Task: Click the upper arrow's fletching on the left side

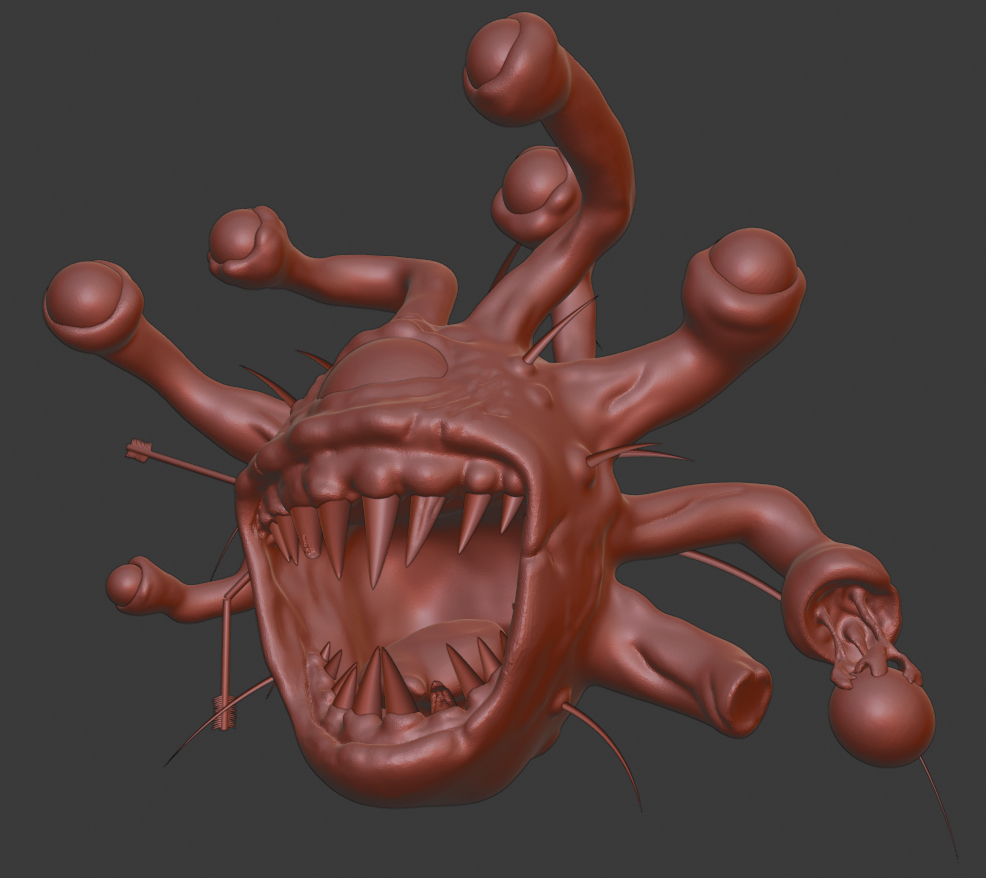Action: 139,450
